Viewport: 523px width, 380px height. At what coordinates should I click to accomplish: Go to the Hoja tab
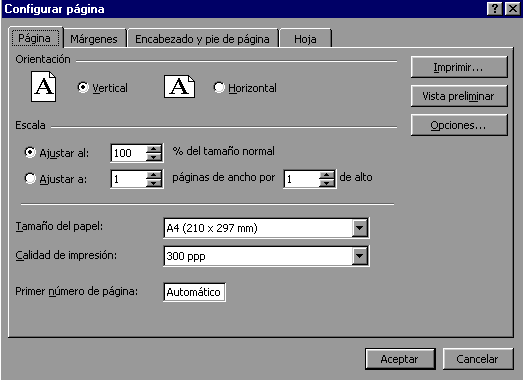click(x=305, y=39)
